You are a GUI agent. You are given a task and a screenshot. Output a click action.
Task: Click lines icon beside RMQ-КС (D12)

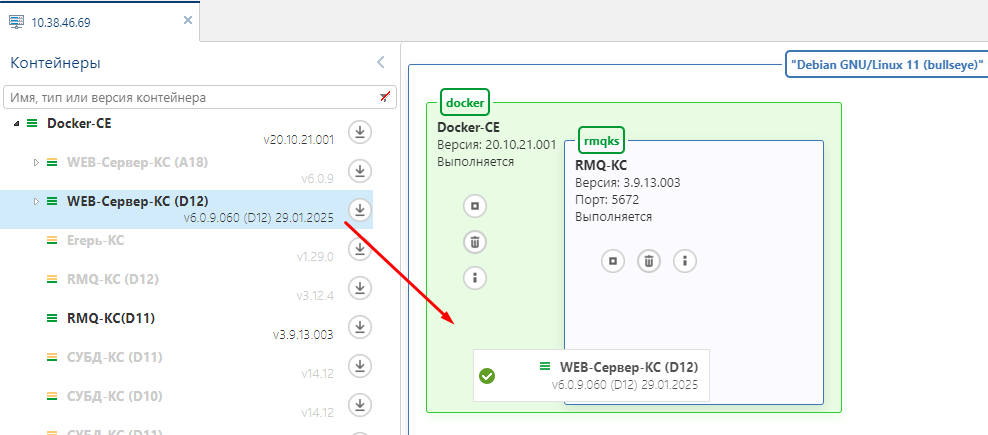(52, 279)
